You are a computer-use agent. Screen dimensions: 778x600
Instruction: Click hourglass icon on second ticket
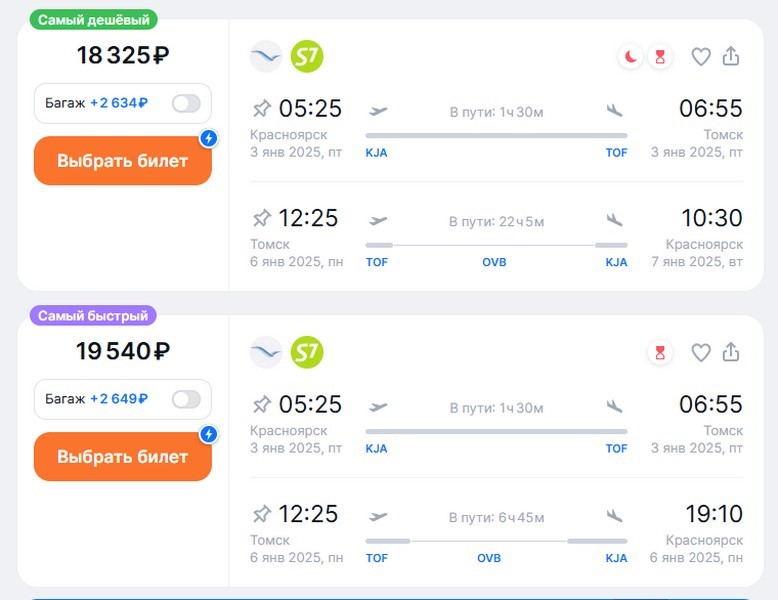click(x=659, y=352)
